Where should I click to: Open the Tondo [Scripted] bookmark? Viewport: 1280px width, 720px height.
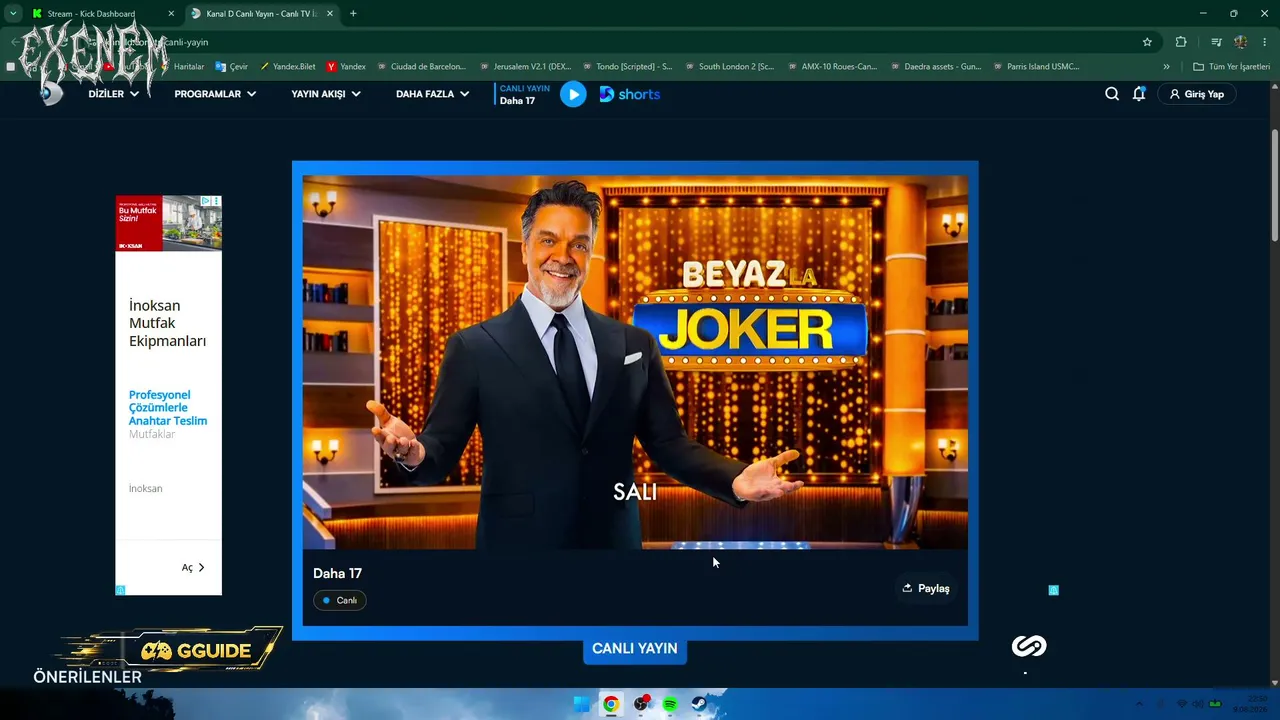[627, 67]
